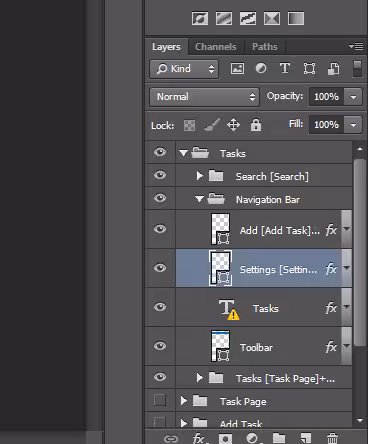Image resolution: width=368 pixels, height=444 pixels.
Task: Hide the Toolbar layer
Action: pyautogui.click(x=160, y=346)
